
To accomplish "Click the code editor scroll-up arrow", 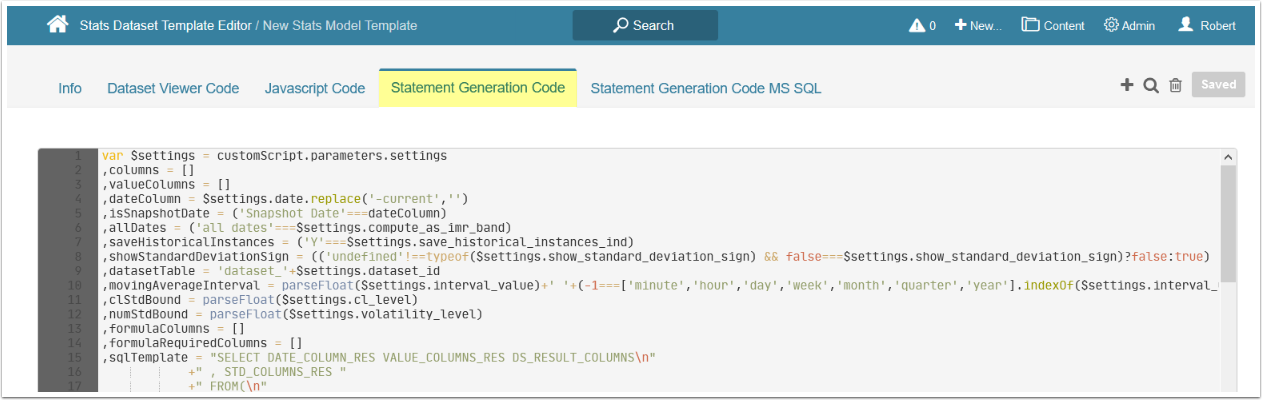I will click(1228, 158).
